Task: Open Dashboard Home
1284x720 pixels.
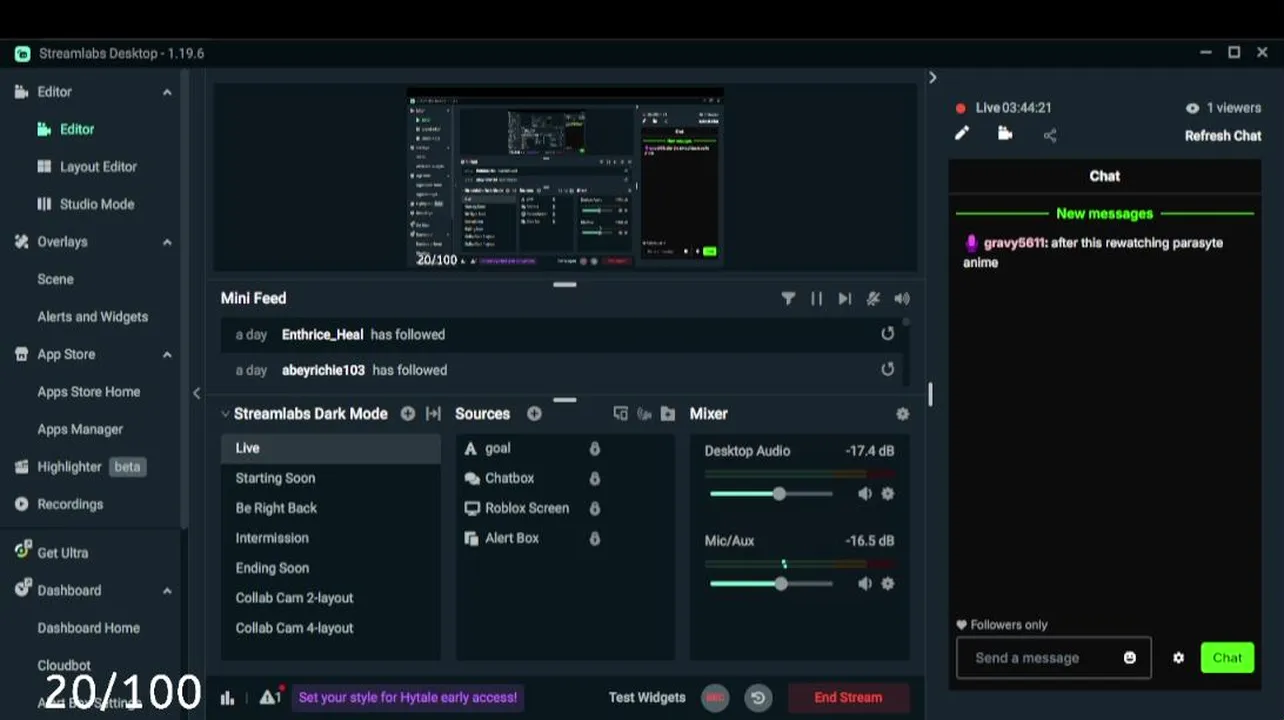Action: [x=88, y=627]
